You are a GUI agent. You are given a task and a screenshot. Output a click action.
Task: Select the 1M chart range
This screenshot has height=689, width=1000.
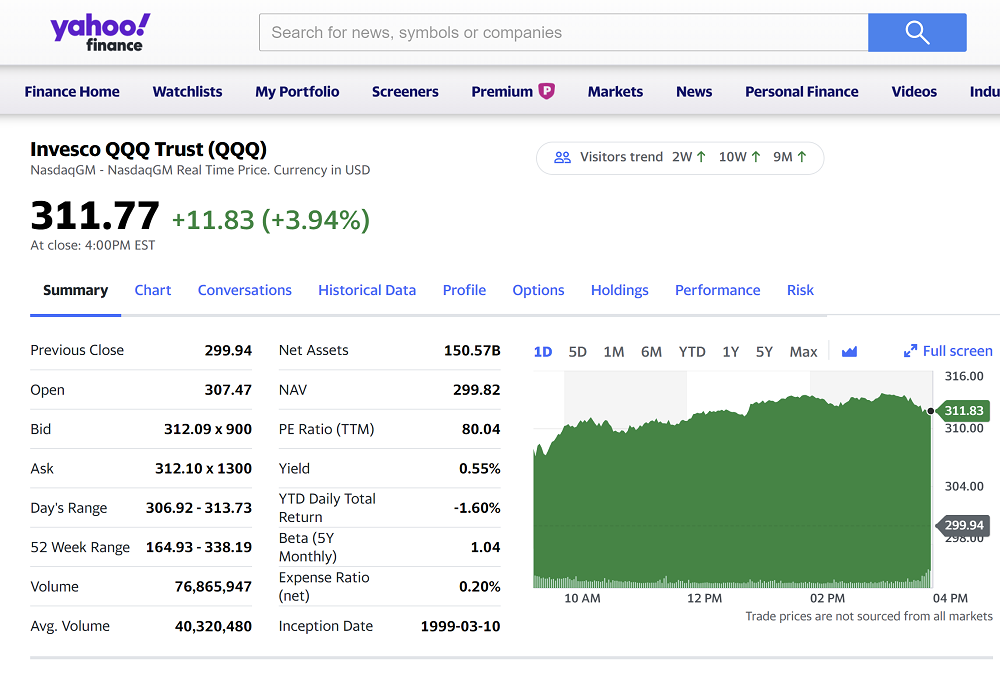pyautogui.click(x=614, y=352)
